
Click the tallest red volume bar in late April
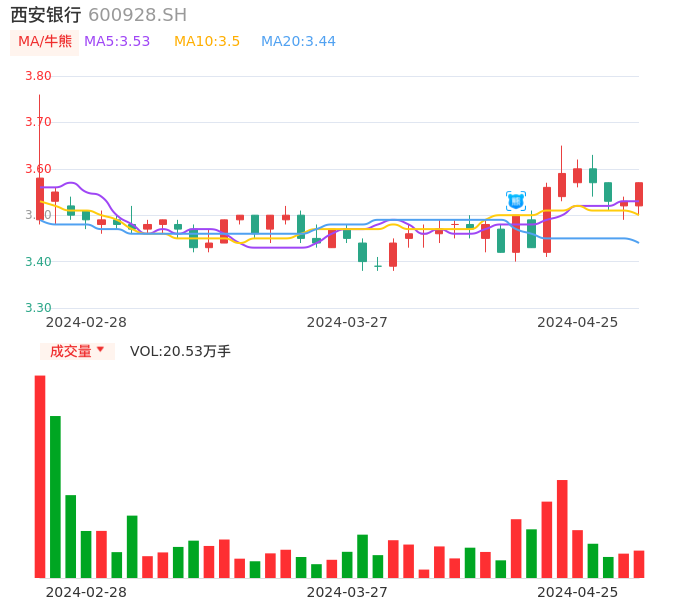click(562, 529)
